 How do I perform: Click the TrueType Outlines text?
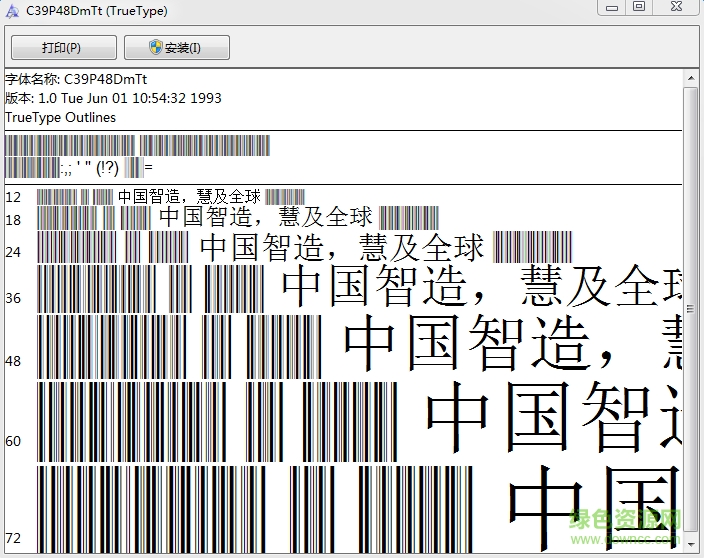pos(61,118)
